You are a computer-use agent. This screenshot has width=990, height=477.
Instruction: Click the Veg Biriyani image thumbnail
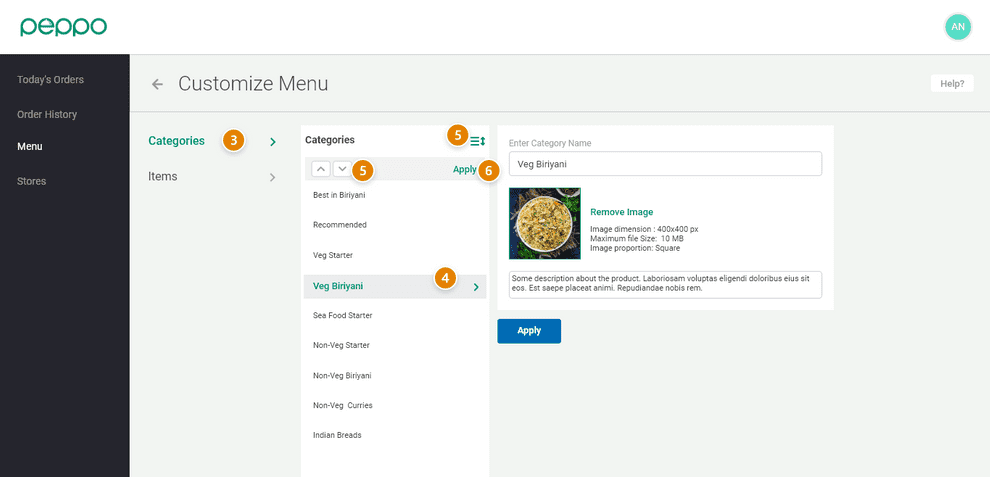tap(544, 223)
